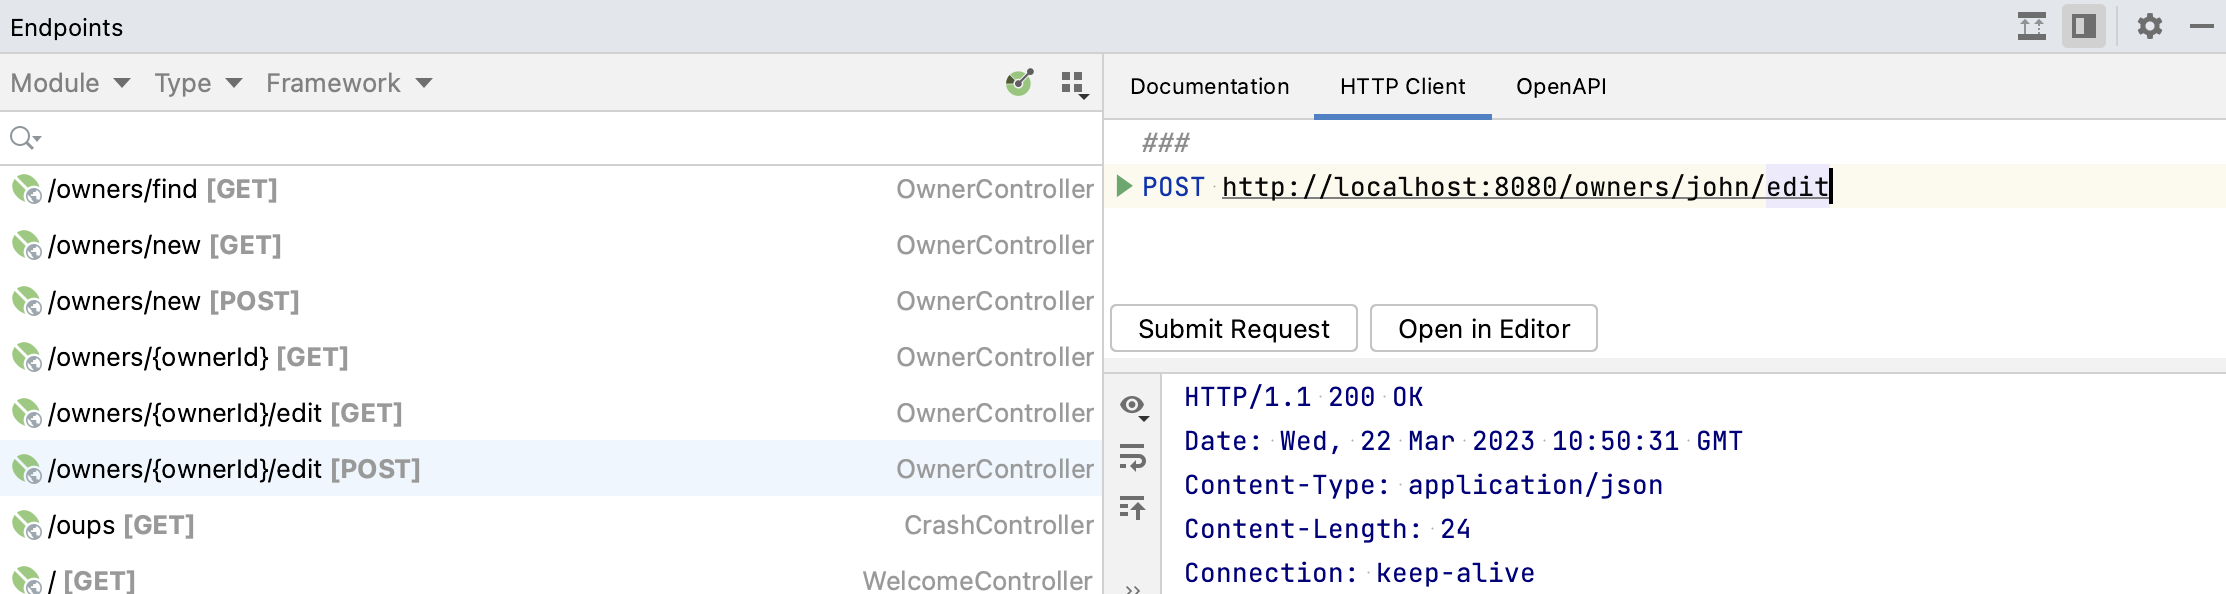
Task: Show more response actions via double chevron
Action: (1132, 588)
